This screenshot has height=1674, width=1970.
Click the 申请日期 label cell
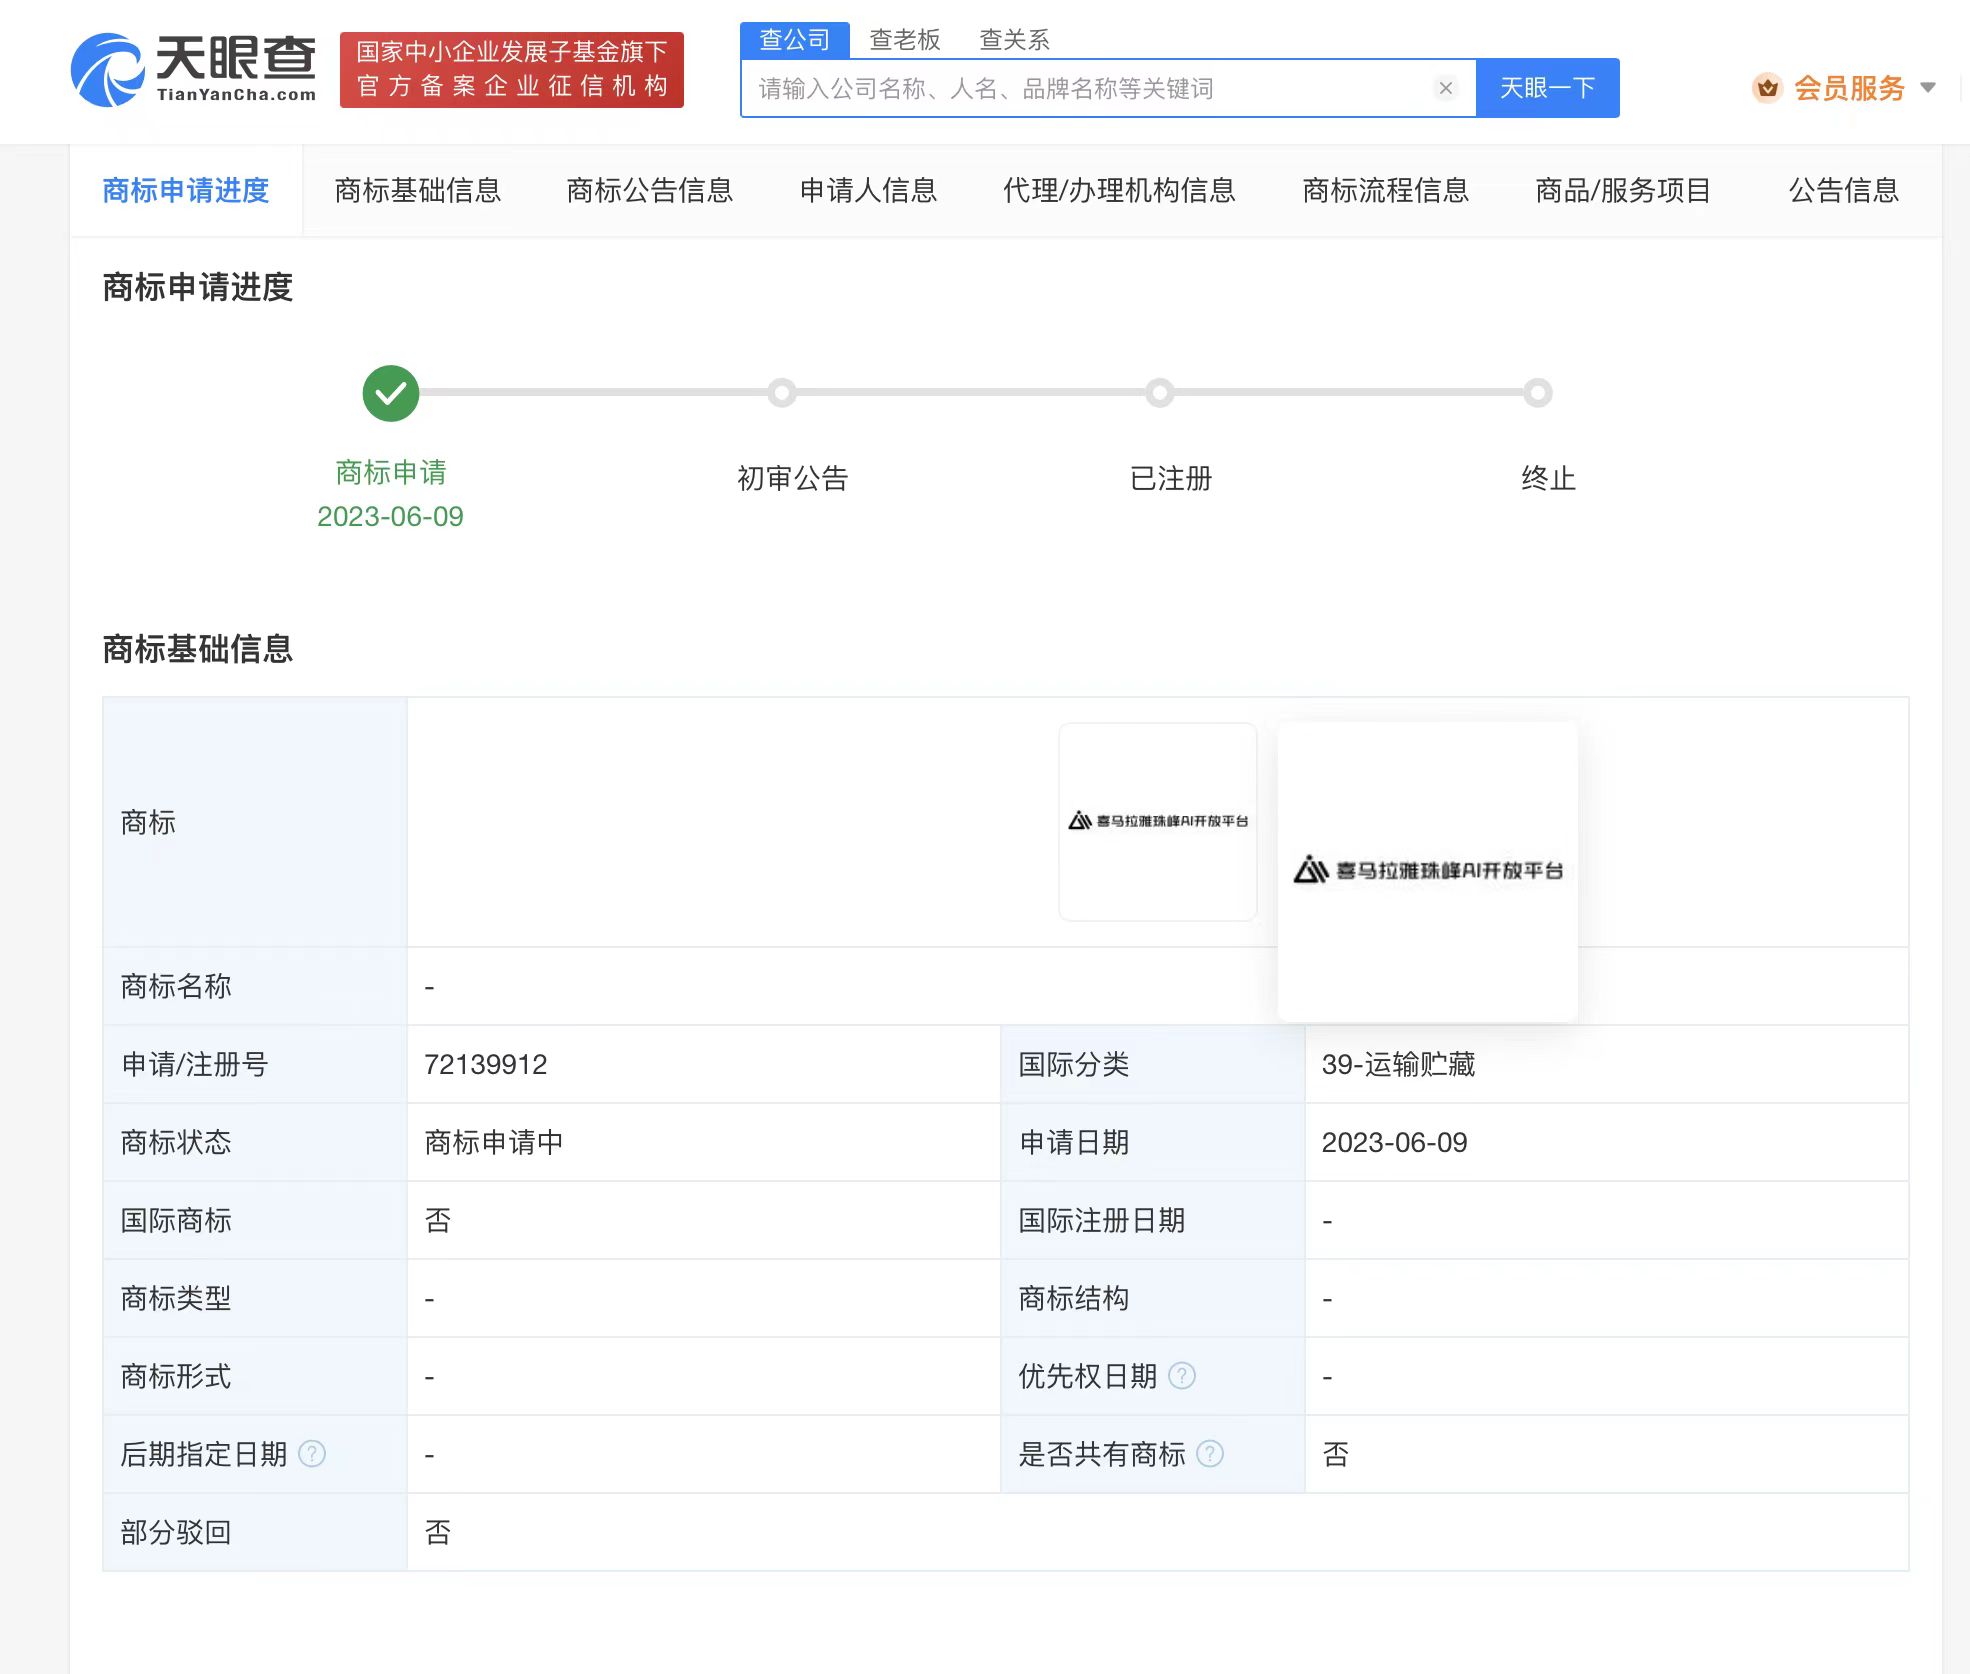pos(1153,1142)
